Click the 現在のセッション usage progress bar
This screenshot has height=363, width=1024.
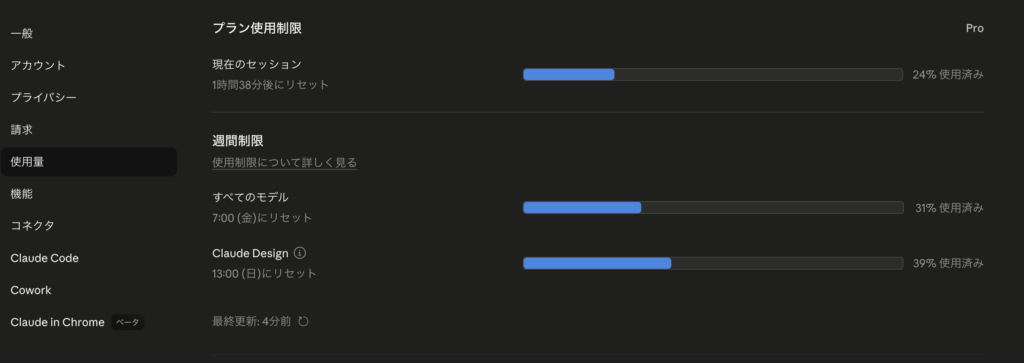pos(712,74)
